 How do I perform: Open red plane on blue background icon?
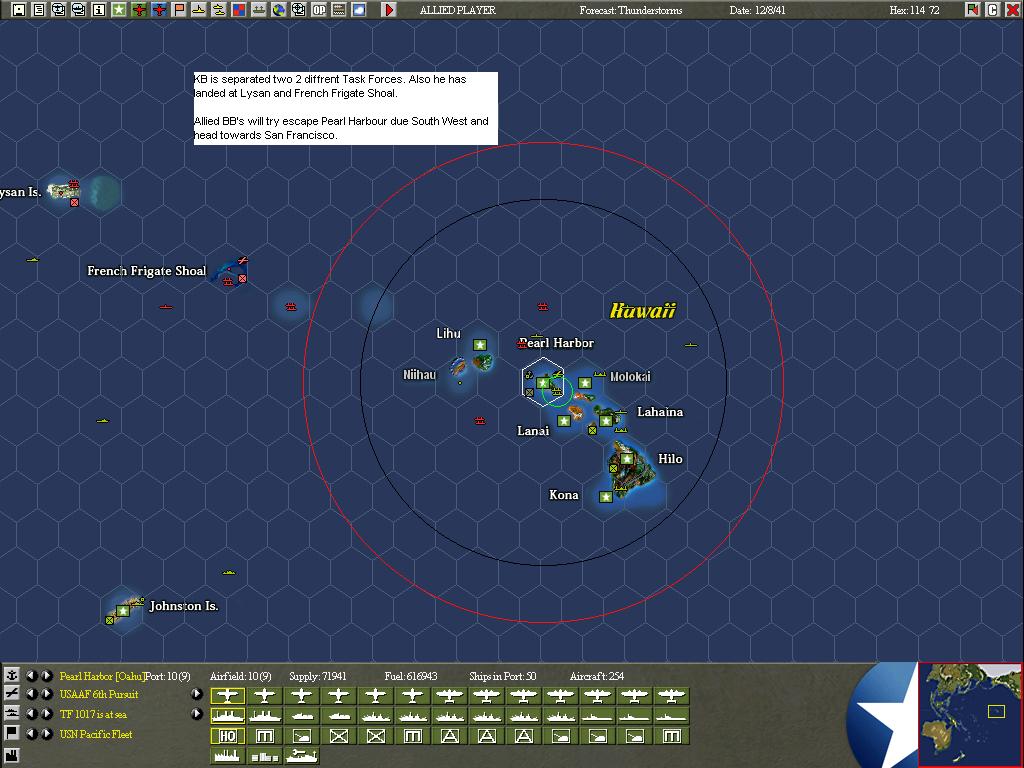click(x=159, y=9)
